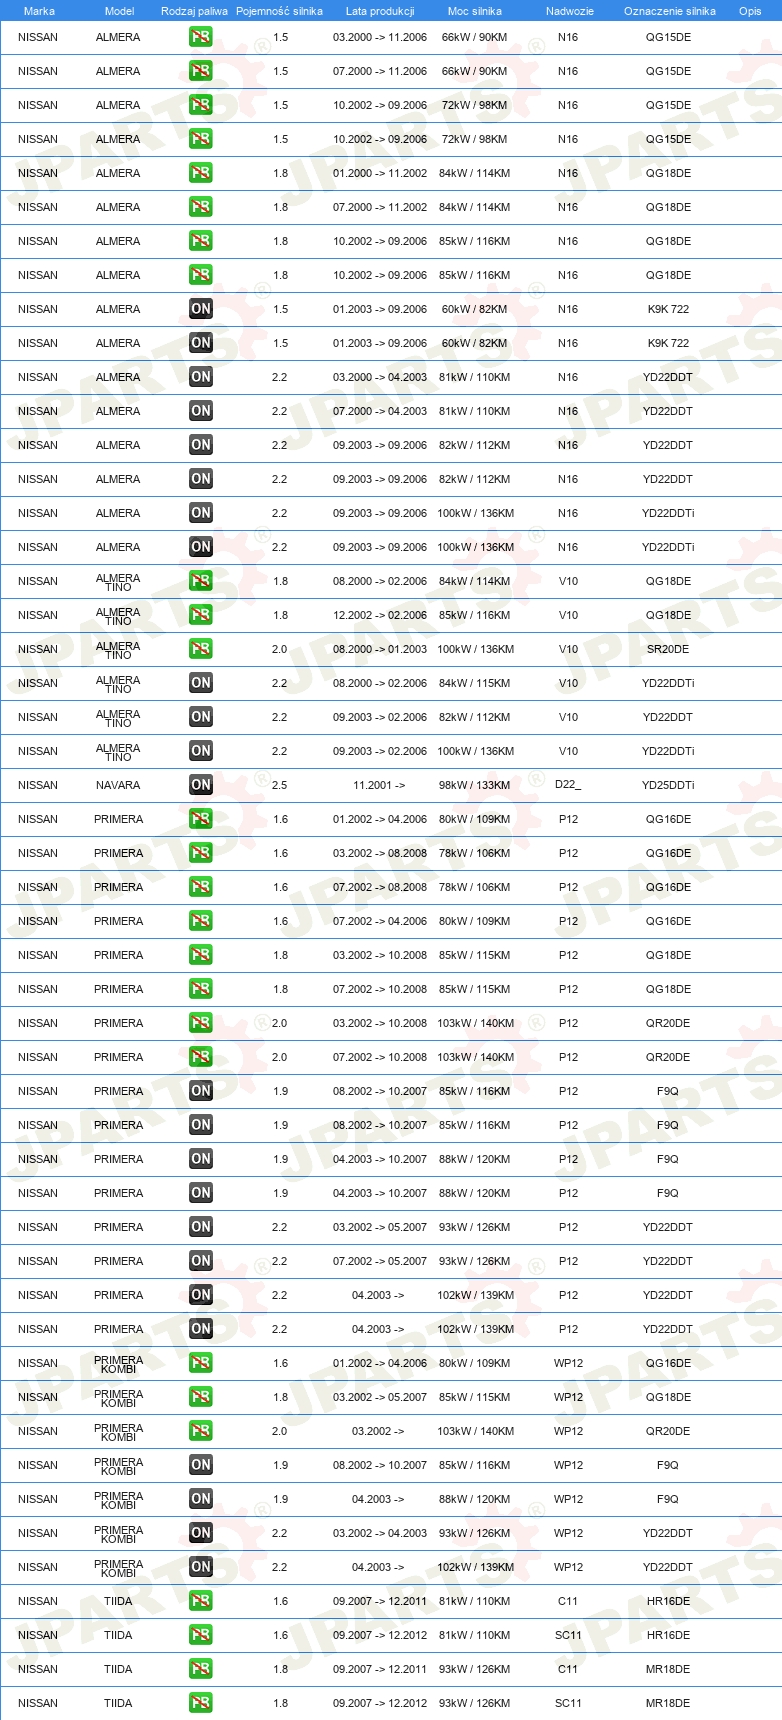The width and height of the screenshot is (782, 1720).
Task: Click PB icon for Tiida SC11 HR16DE
Action: pos(201,1635)
